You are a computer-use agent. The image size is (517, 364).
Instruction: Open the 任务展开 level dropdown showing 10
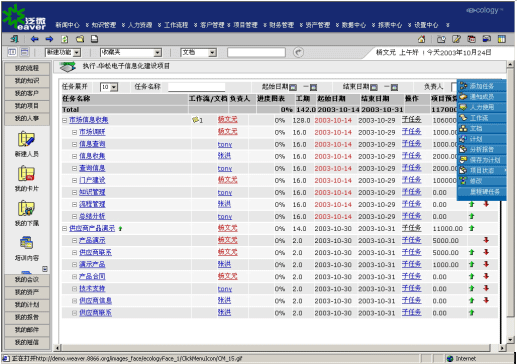pyautogui.click(x=109, y=87)
